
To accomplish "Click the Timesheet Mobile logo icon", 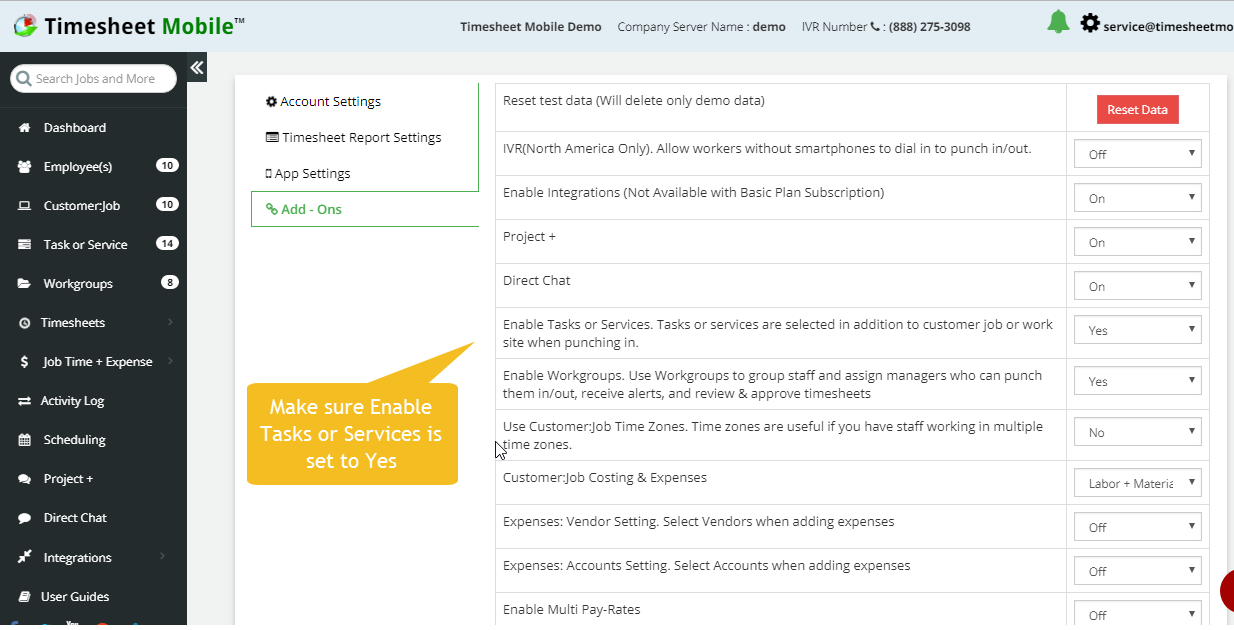I will coord(25,24).
